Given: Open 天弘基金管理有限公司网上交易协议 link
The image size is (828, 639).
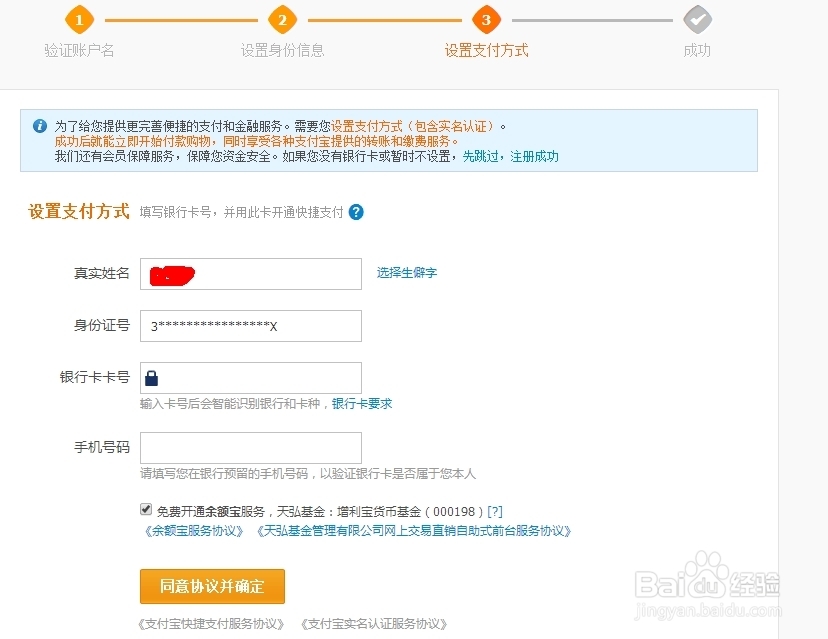Looking at the screenshot, I should pos(414,531).
